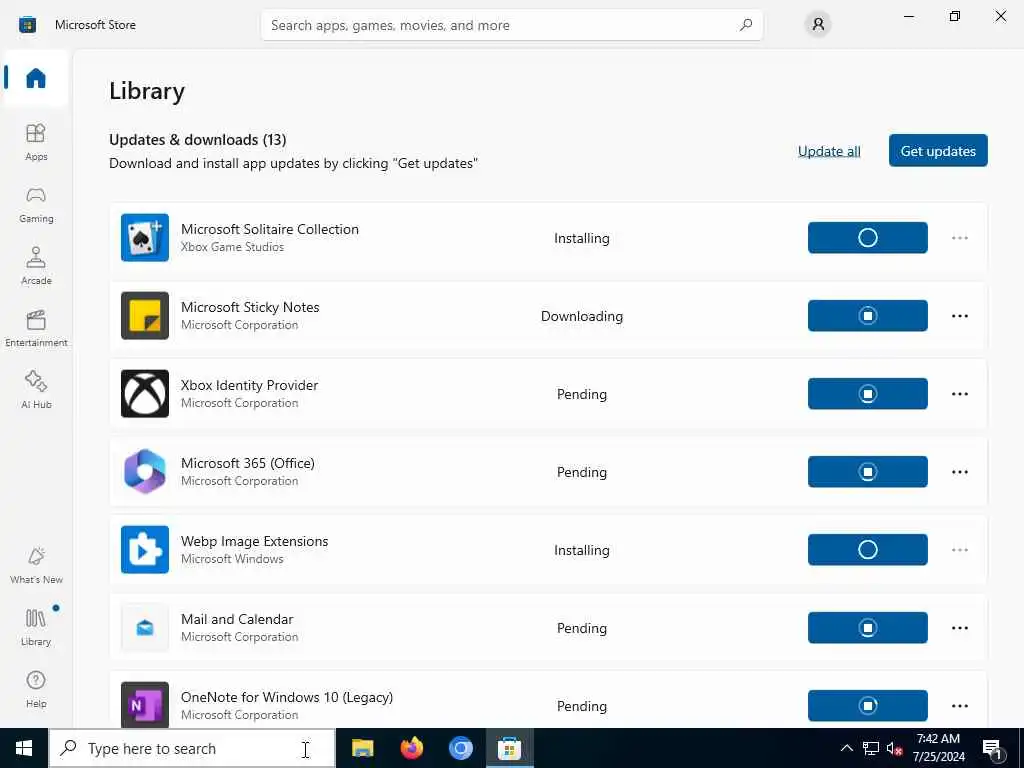Select the Webp Image Extensions title

tap(255, 541)
